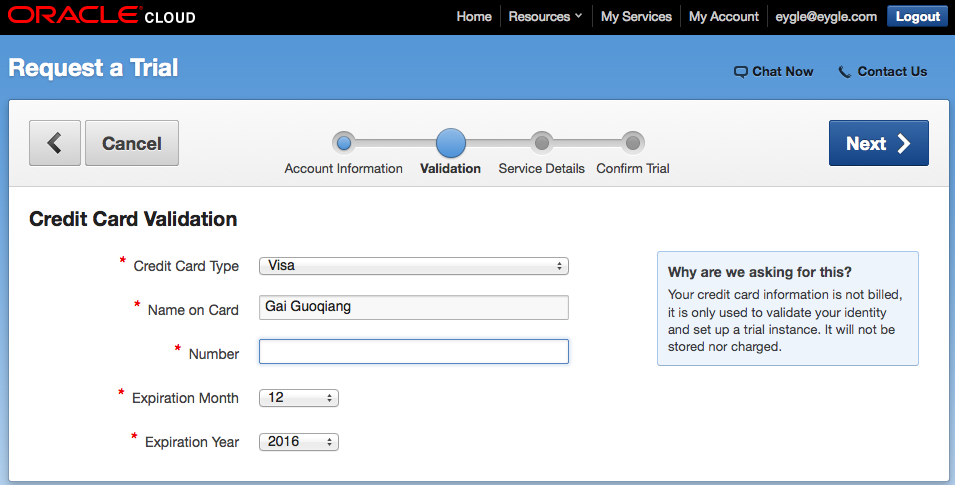Click the Chat Now speech bubble icon
The width and height of the screenshot is (955, 485).
coord(741,72)
